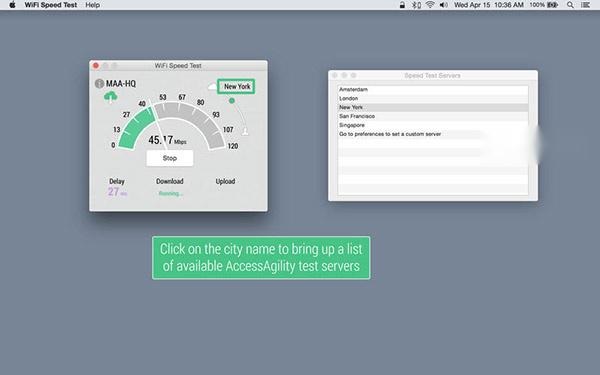
Task: Click the Download label
Action: tap(170, 181)
